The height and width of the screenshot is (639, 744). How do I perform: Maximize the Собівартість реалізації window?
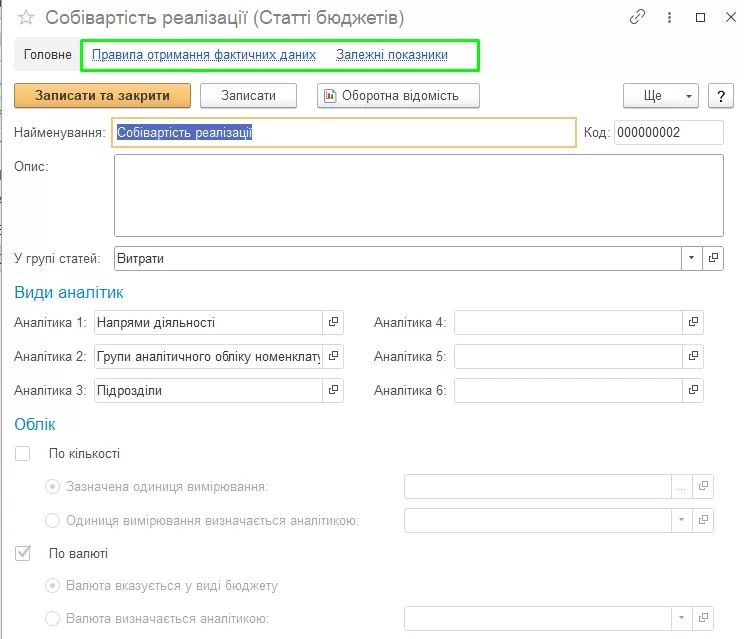[700, 18]
